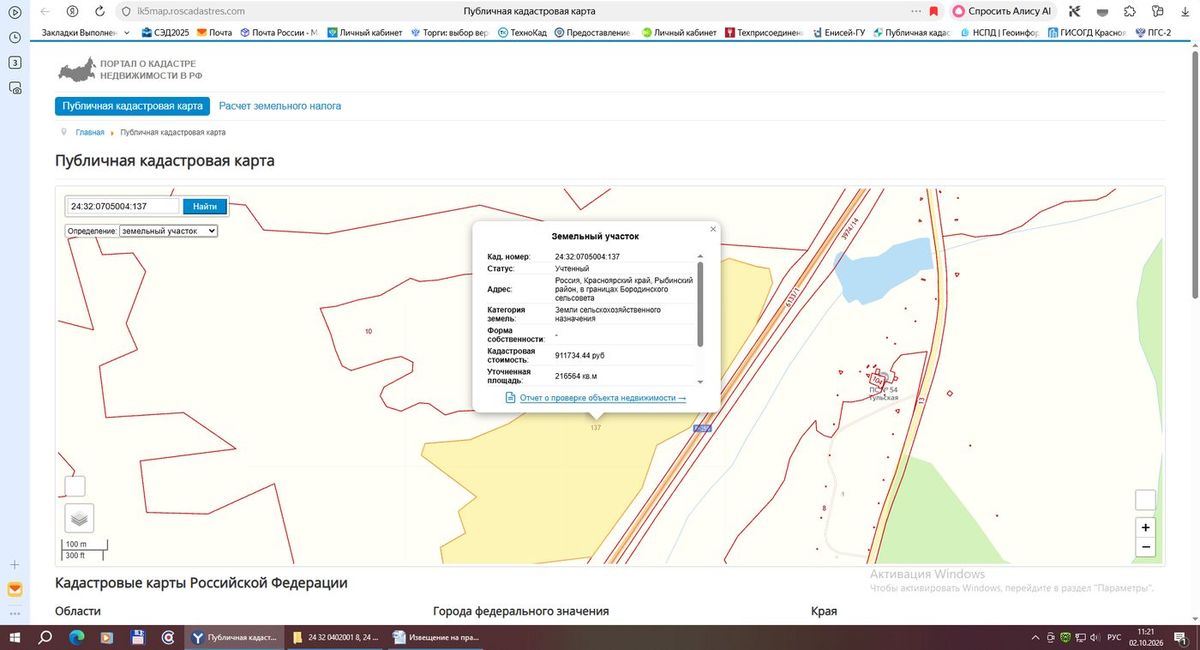Zoom in with the plus button
This screenshot has height=650, width=1200.
click(x=1145, y=527)
